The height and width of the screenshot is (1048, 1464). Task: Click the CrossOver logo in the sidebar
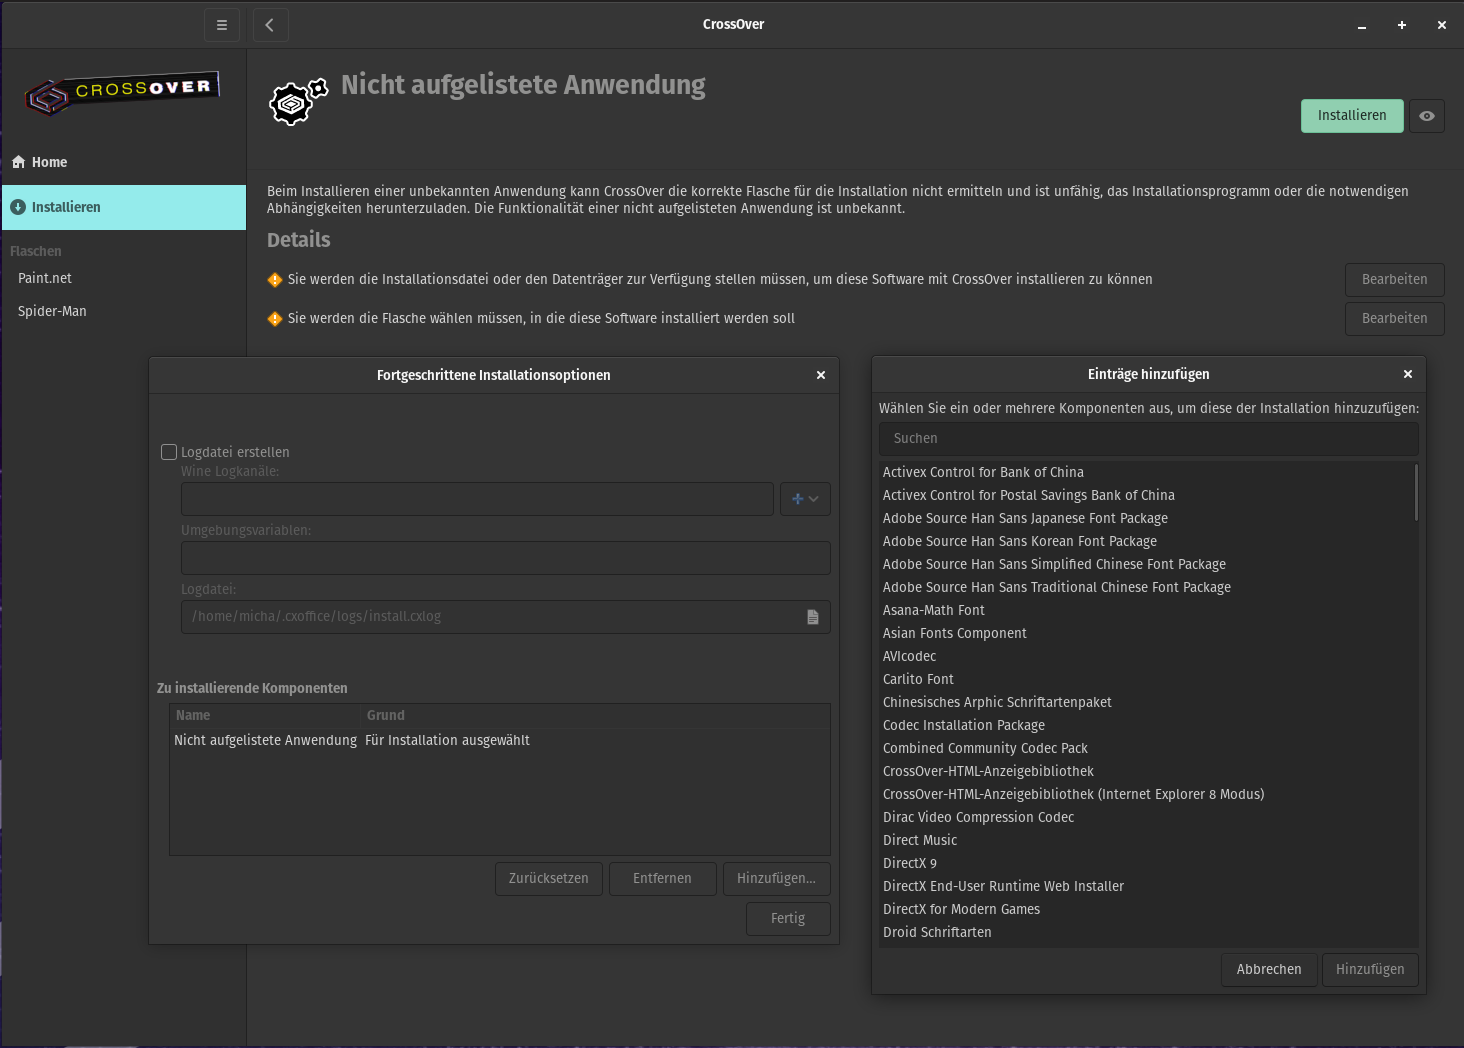click(122, 94)
